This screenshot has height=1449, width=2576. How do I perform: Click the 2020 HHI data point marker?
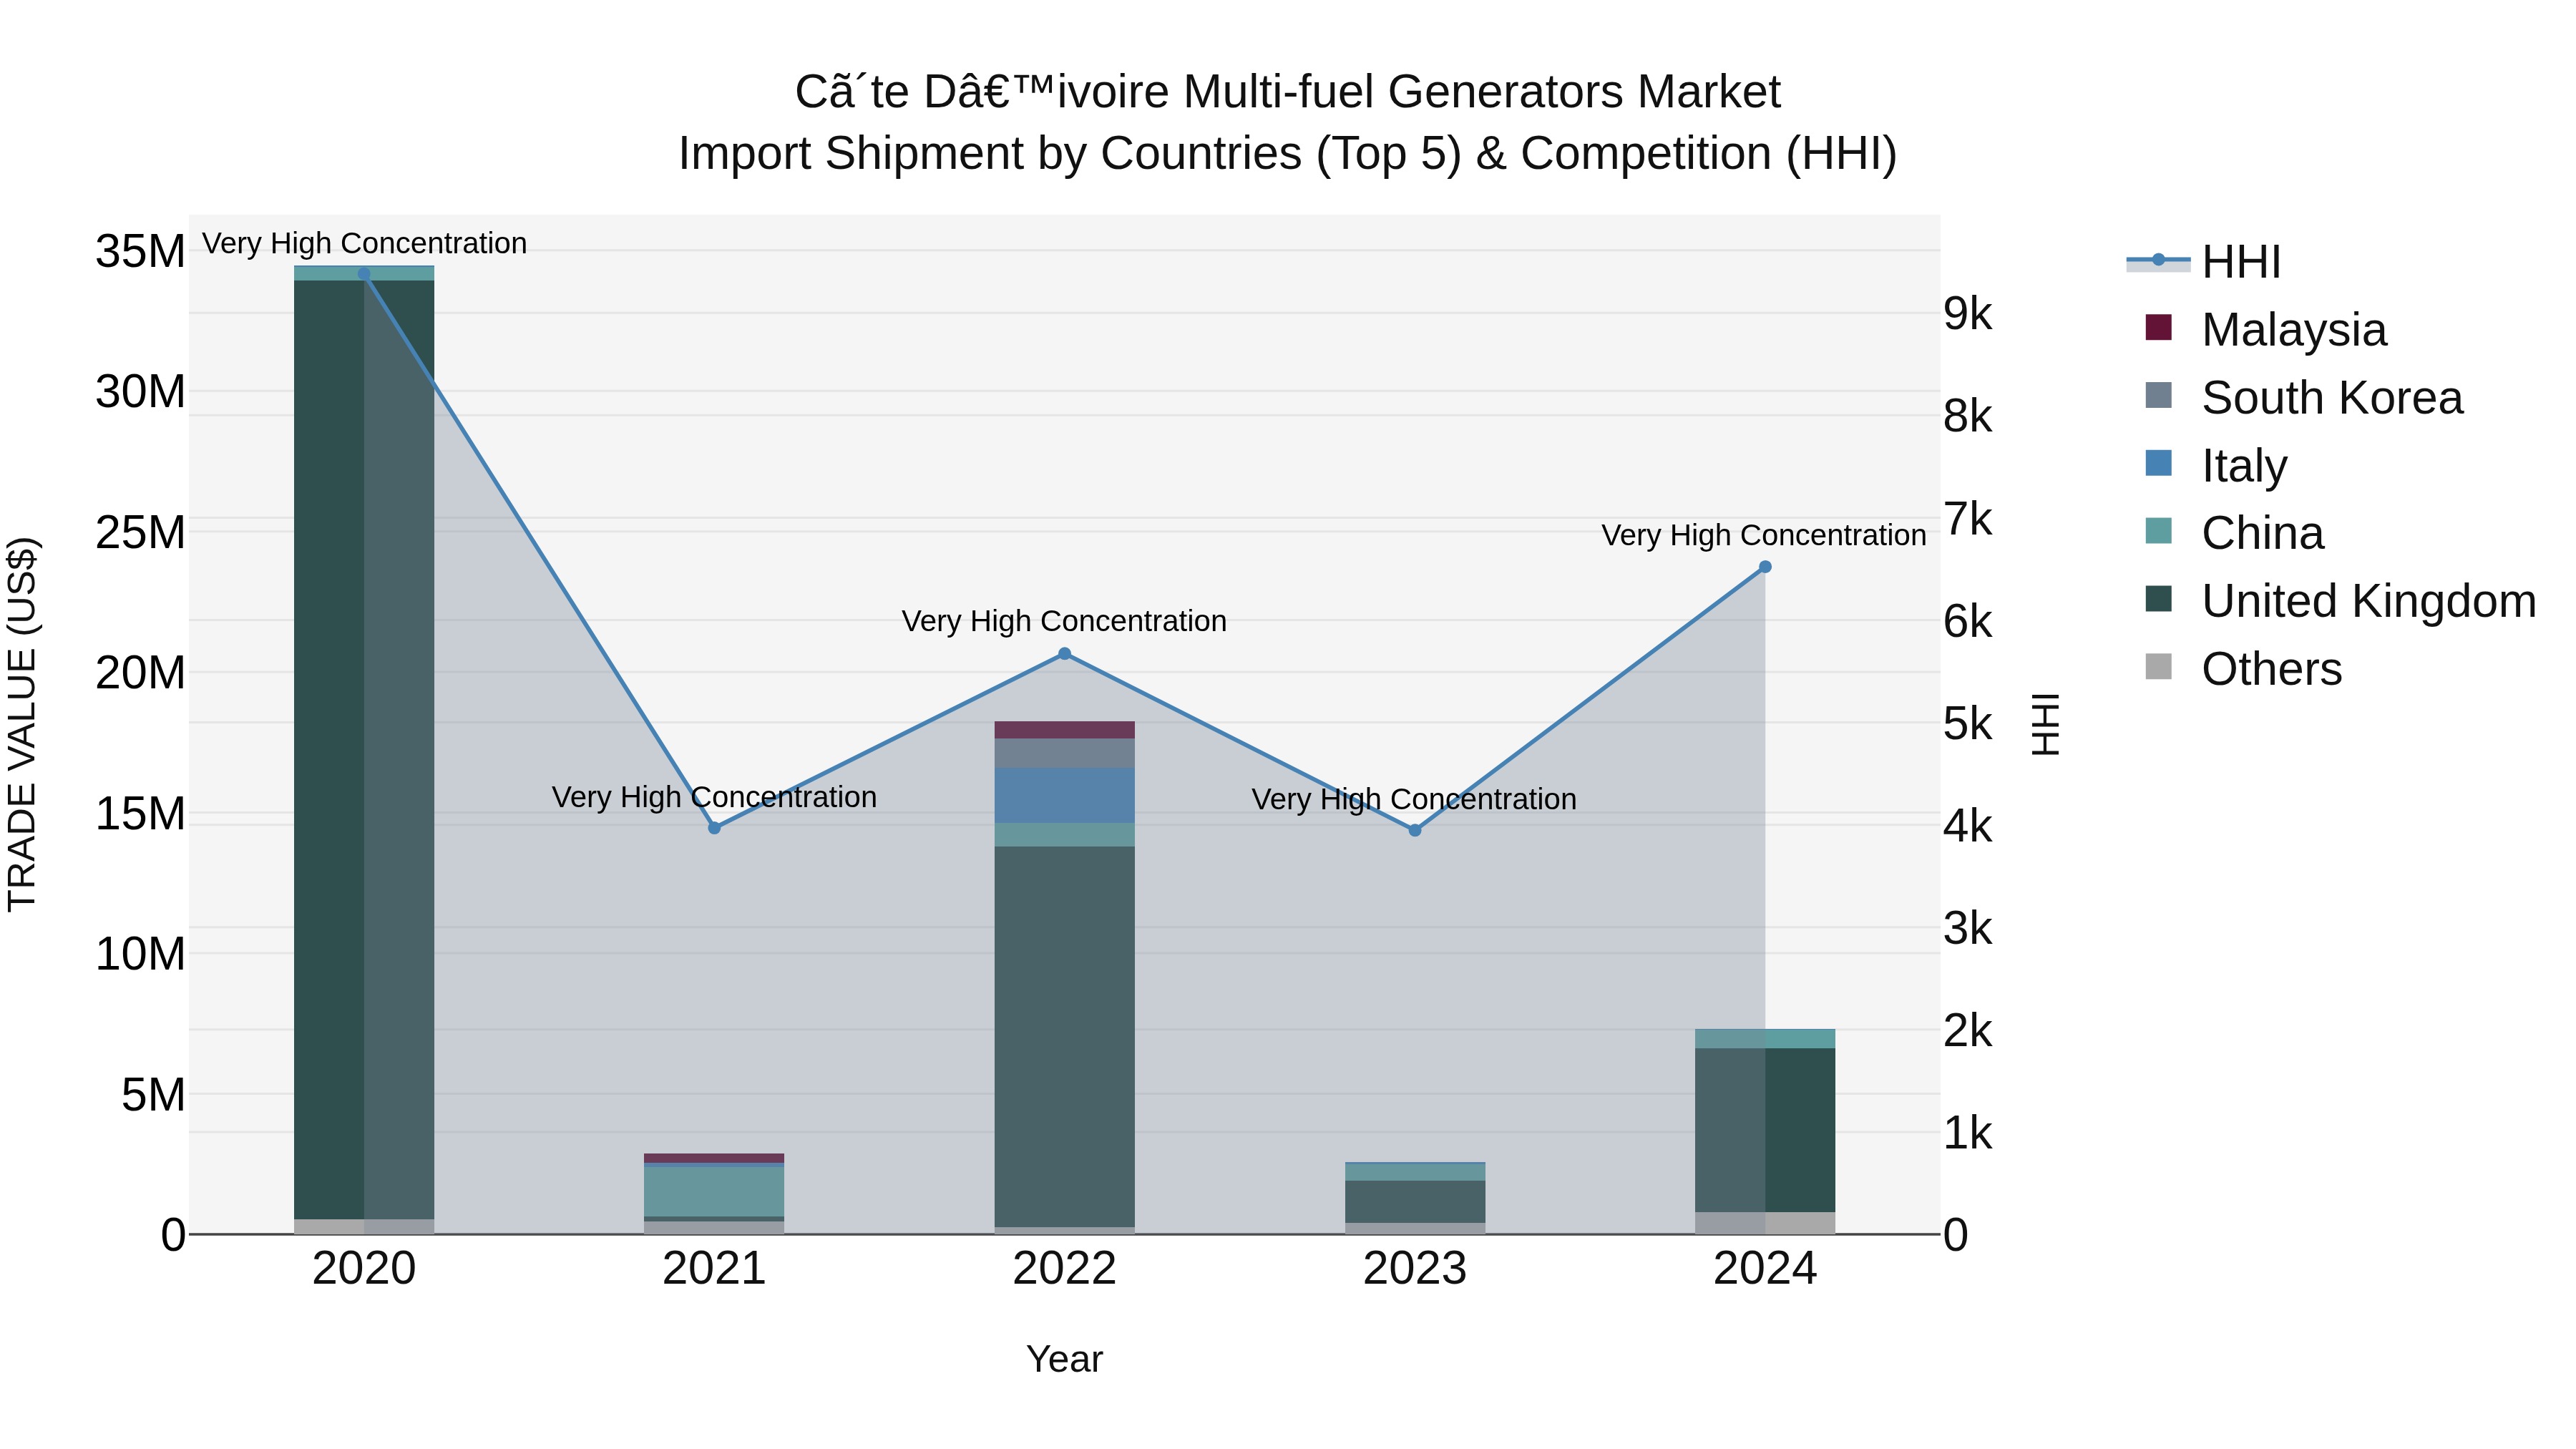point(364,274)
